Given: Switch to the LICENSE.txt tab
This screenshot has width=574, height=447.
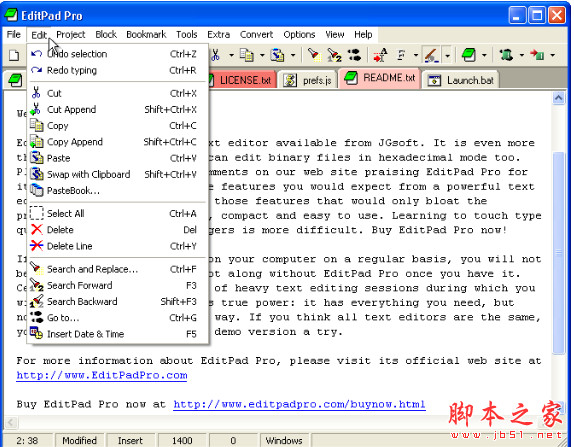Looking at the screenshot, I should point(242,80).
